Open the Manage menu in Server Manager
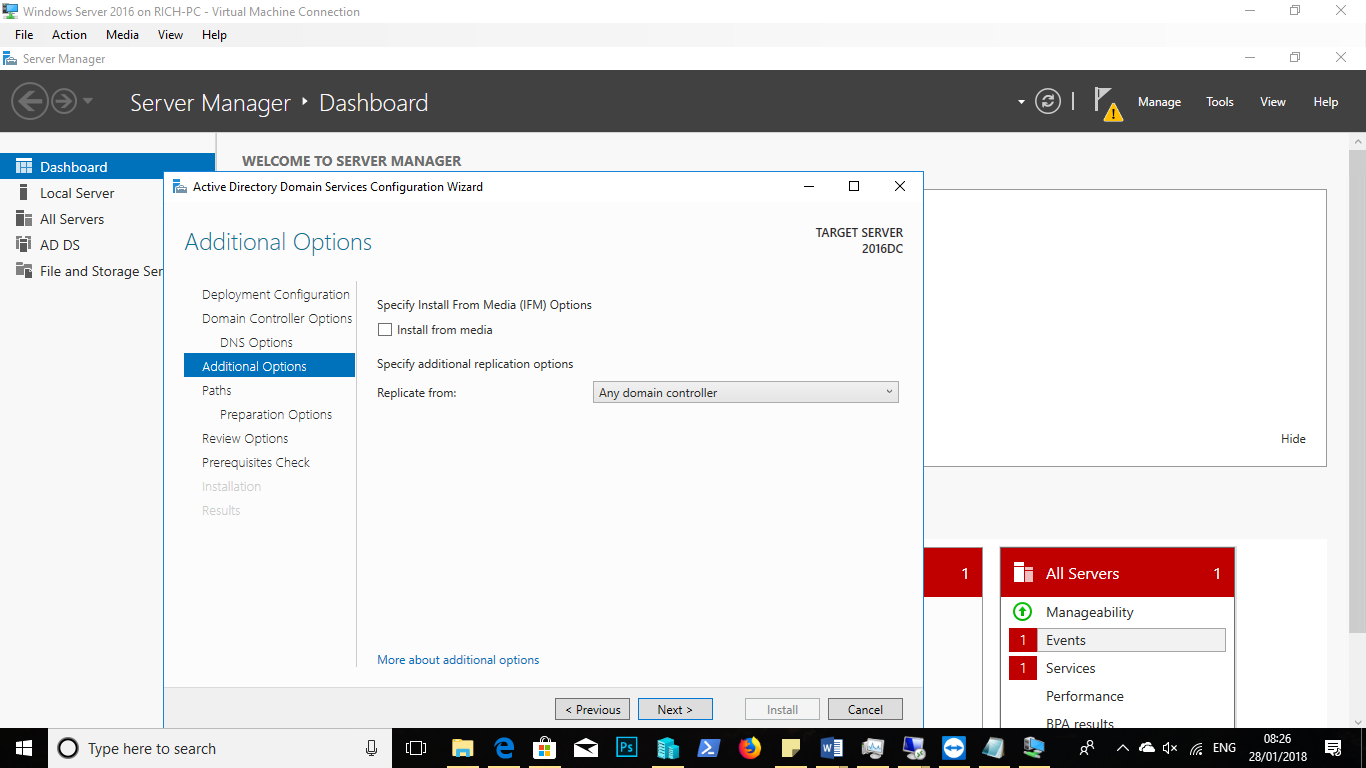The width and height of the screenshot is (1366, 768). (1159, 102)
